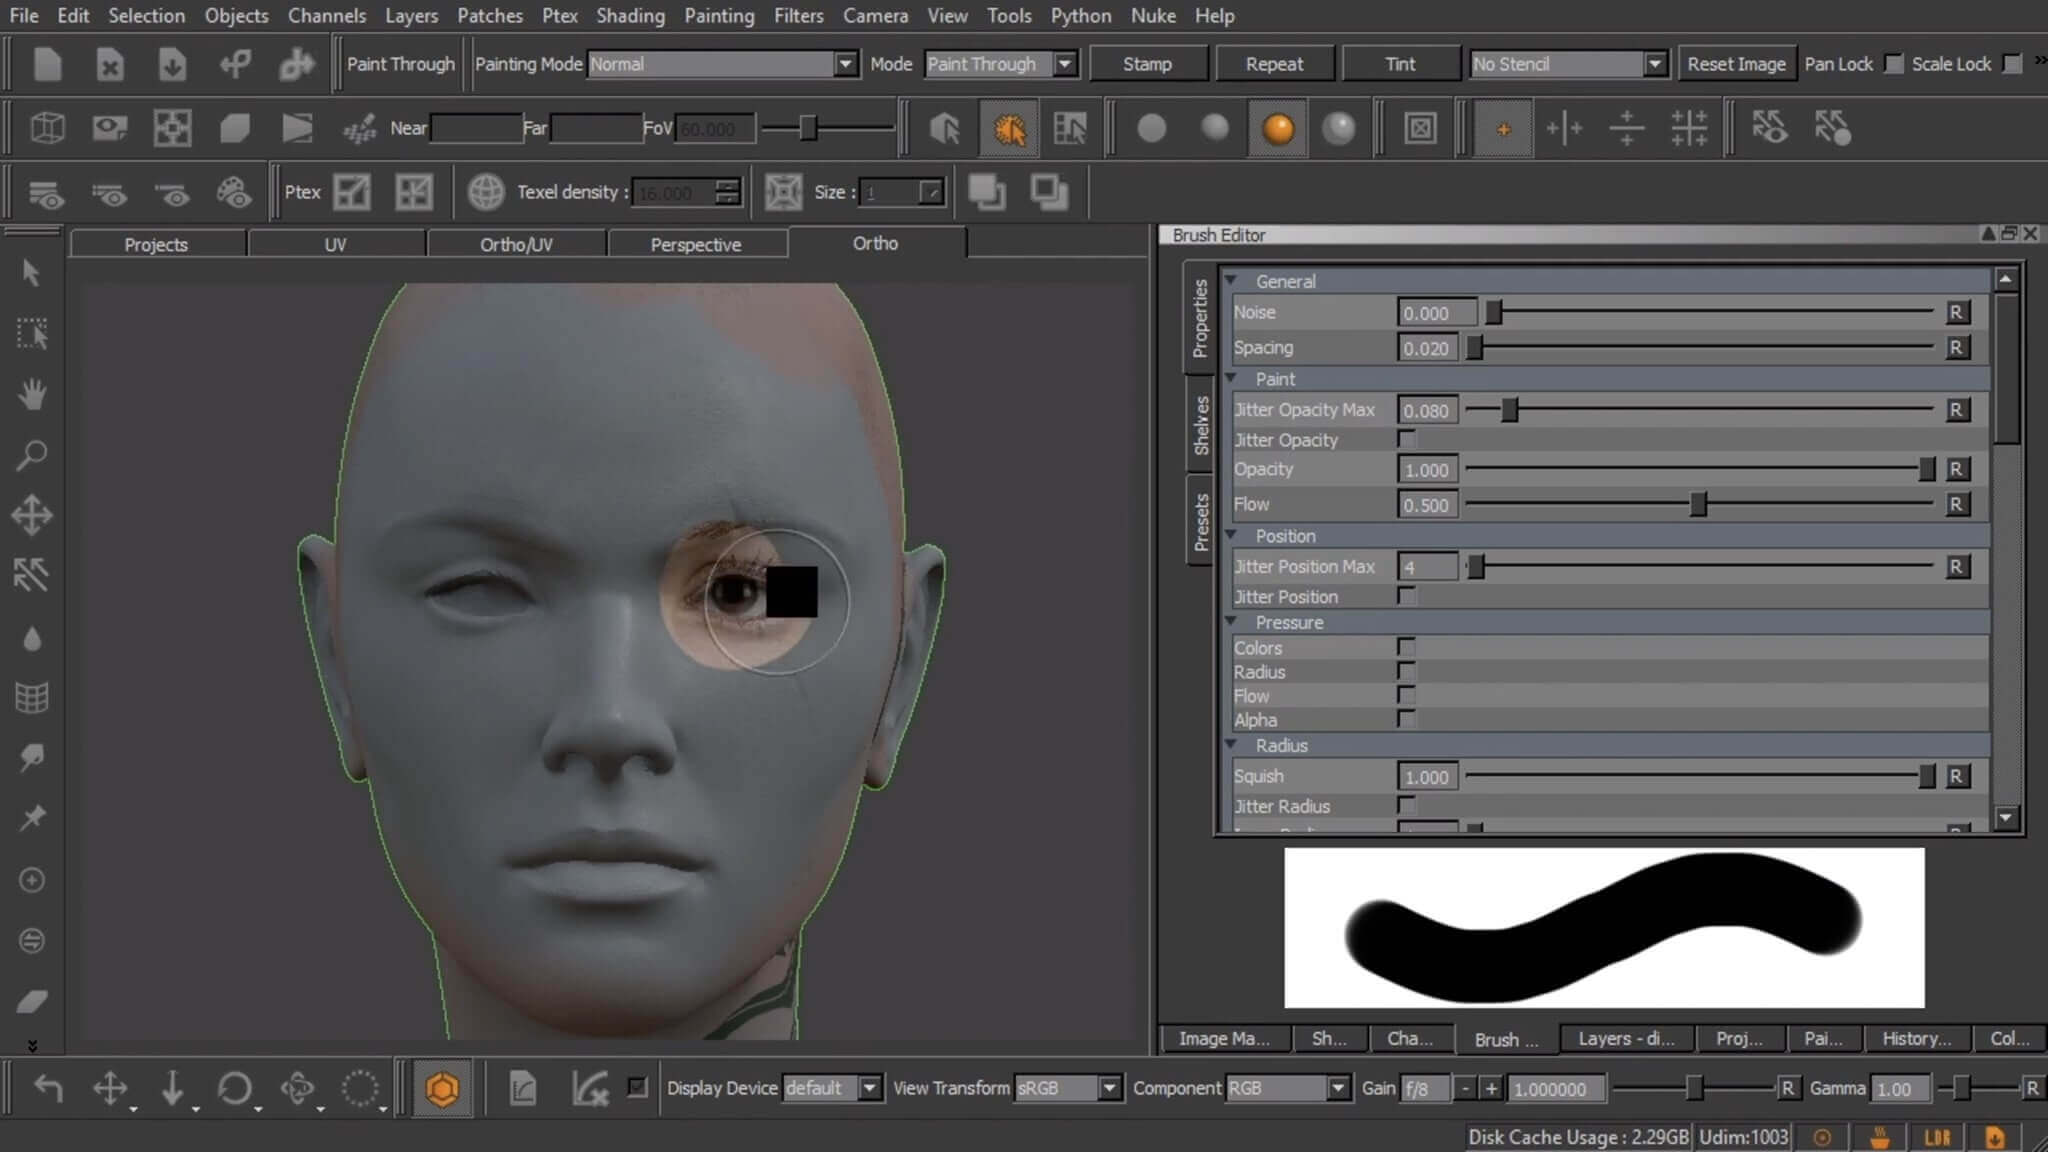Check the Pressure Radius checkbox
2048x1152 pixels.
(x=1407, y=671)
